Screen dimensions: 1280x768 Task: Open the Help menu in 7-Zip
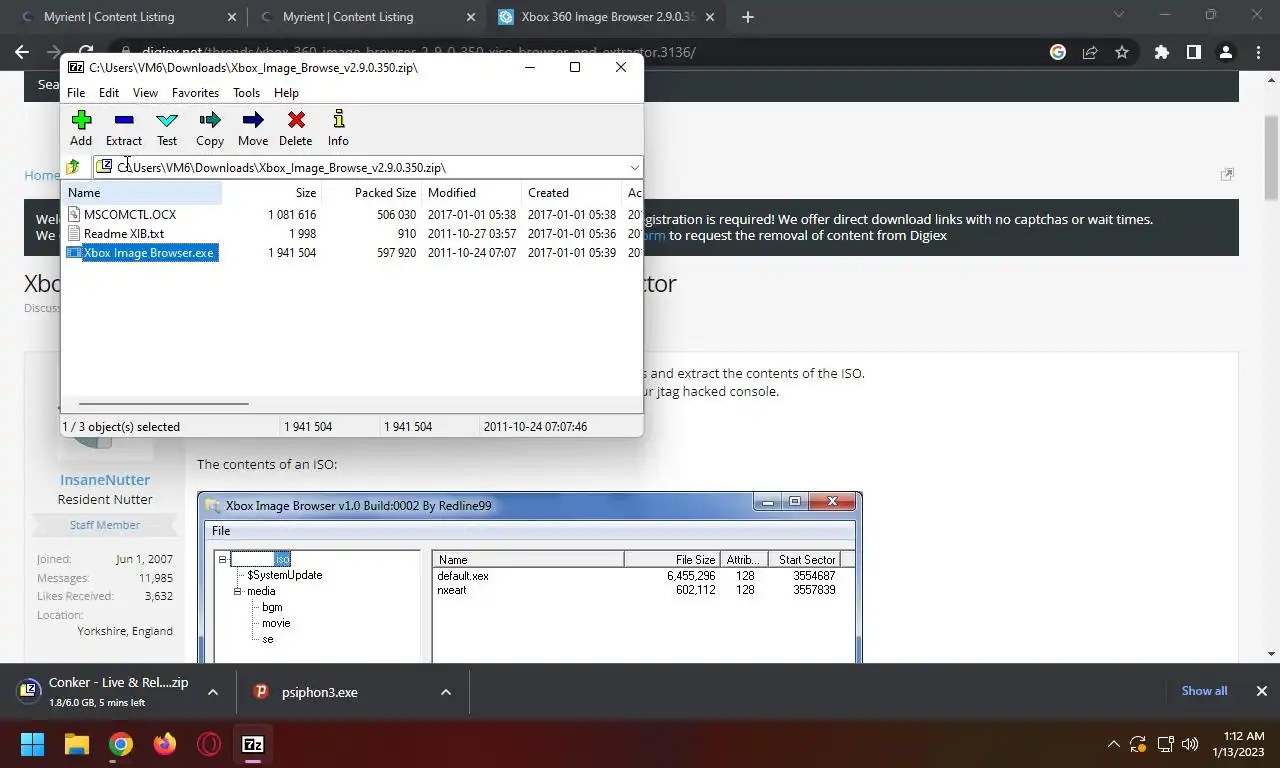[x=286, y=92]
